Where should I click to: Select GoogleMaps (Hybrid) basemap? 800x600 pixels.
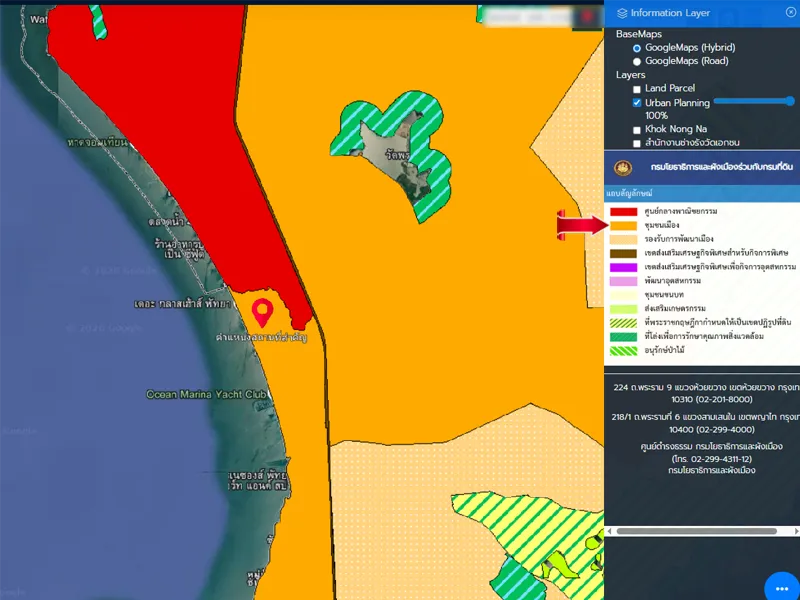[x=637, y=48]
